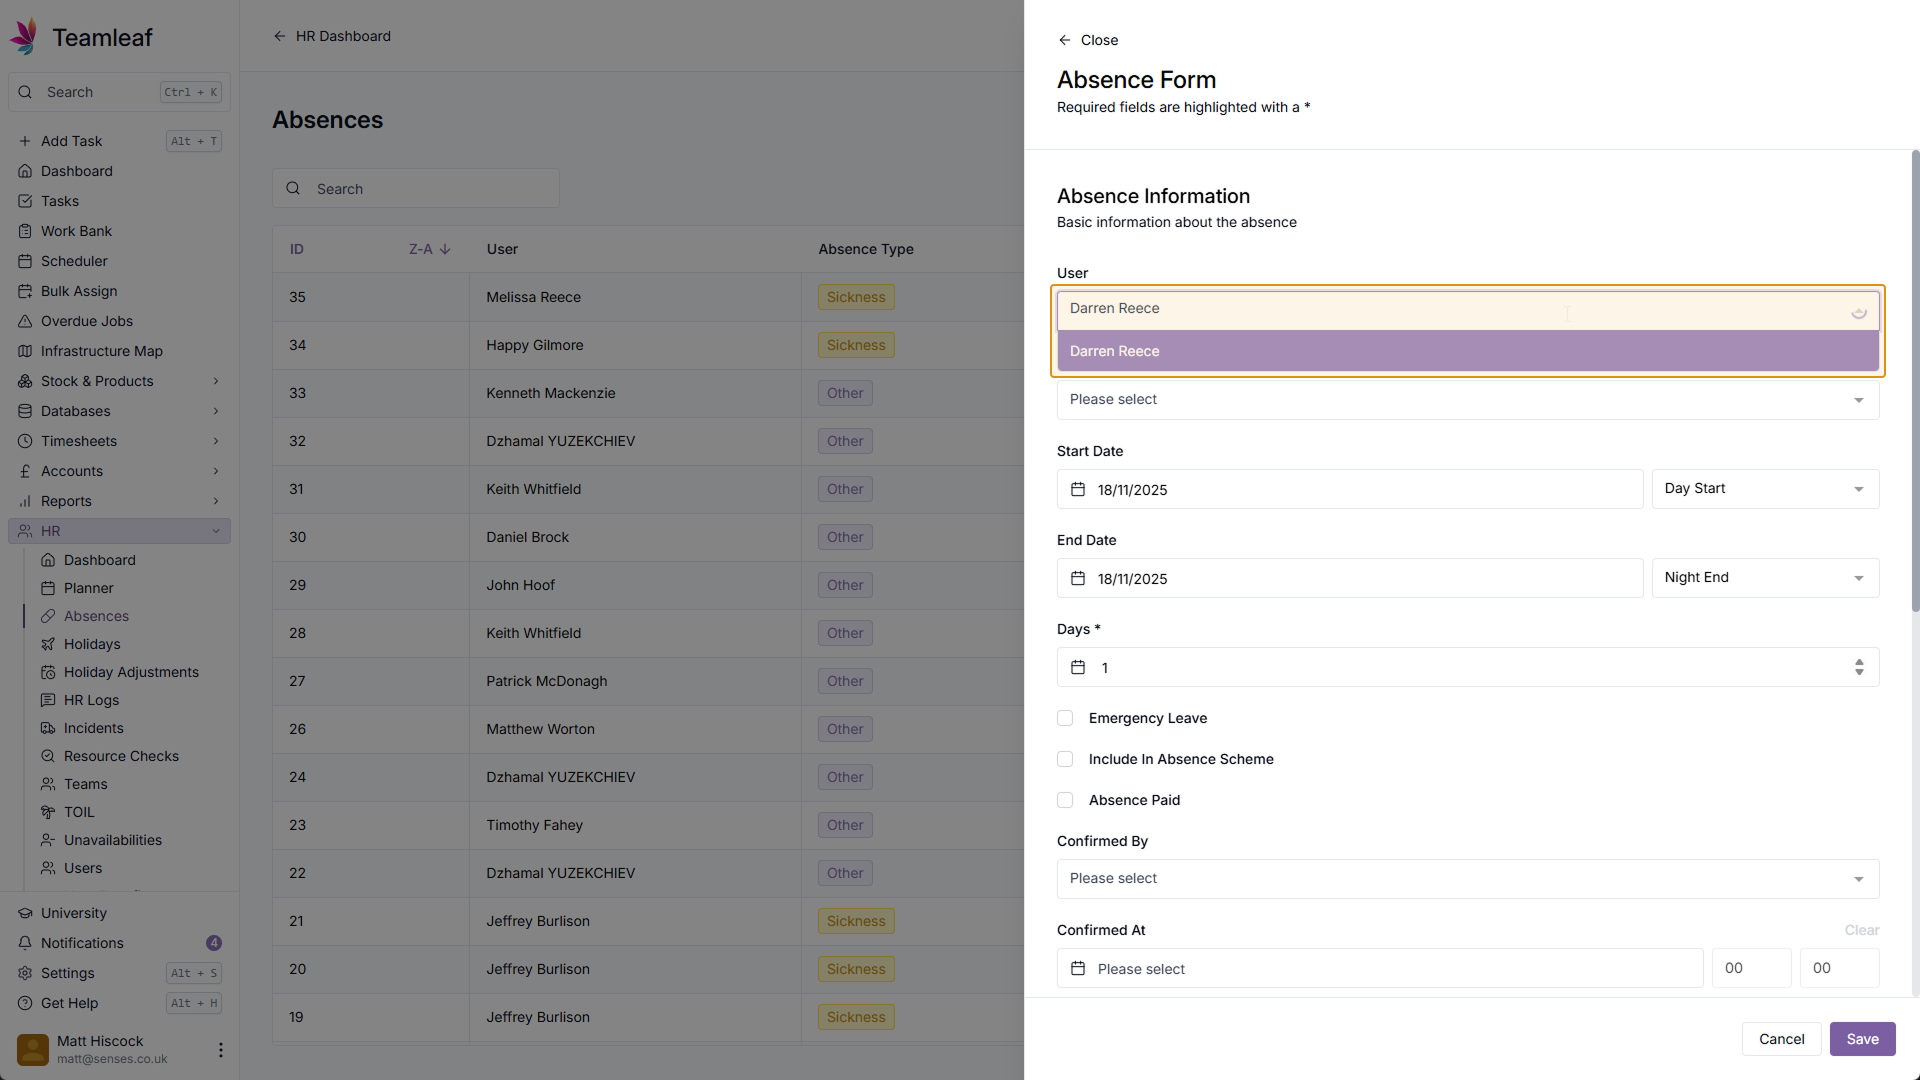The width and height of the screenshot is (1920, 1080).
Task: Increase Days value with stepper arrow
Action: coord(1859,662)
